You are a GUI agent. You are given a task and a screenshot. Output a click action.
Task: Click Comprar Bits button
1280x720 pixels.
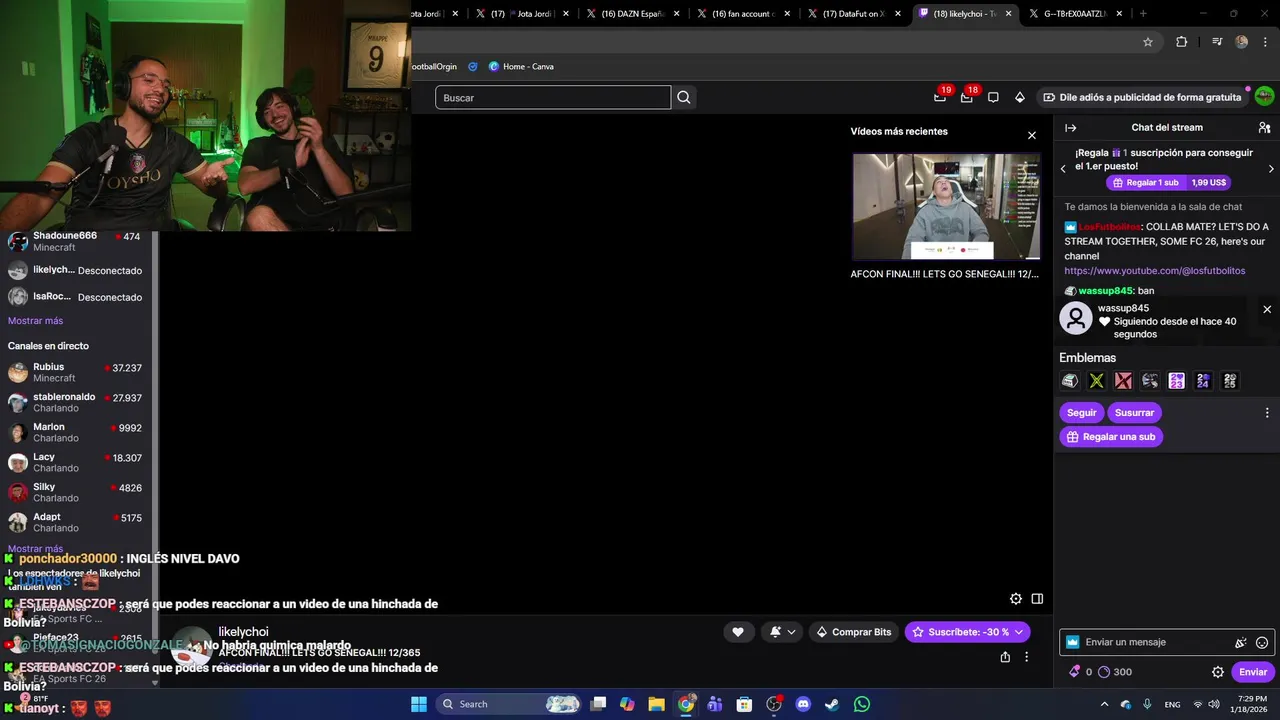click(x=853, y=632)
